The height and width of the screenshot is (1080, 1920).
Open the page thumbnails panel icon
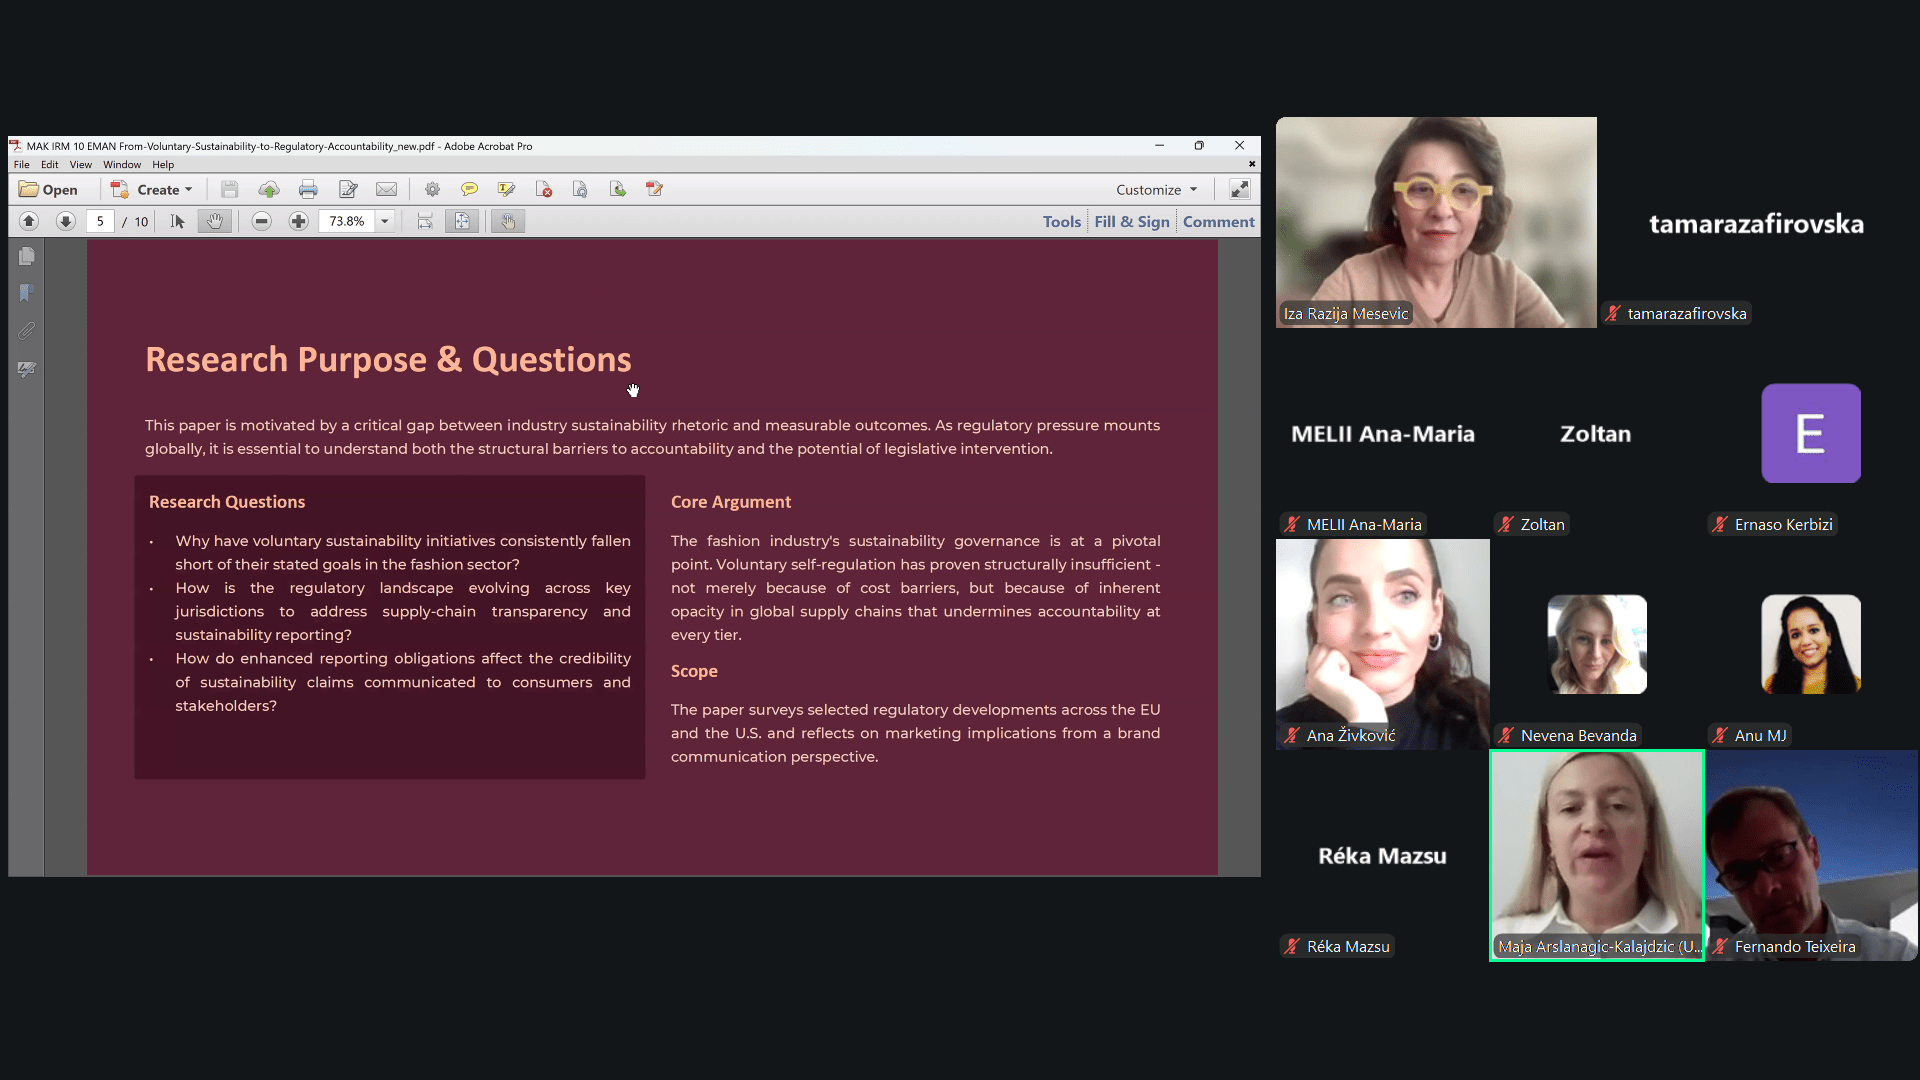26,257
